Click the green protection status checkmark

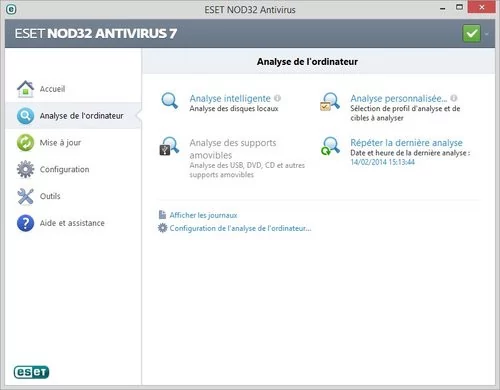[471, 33]
